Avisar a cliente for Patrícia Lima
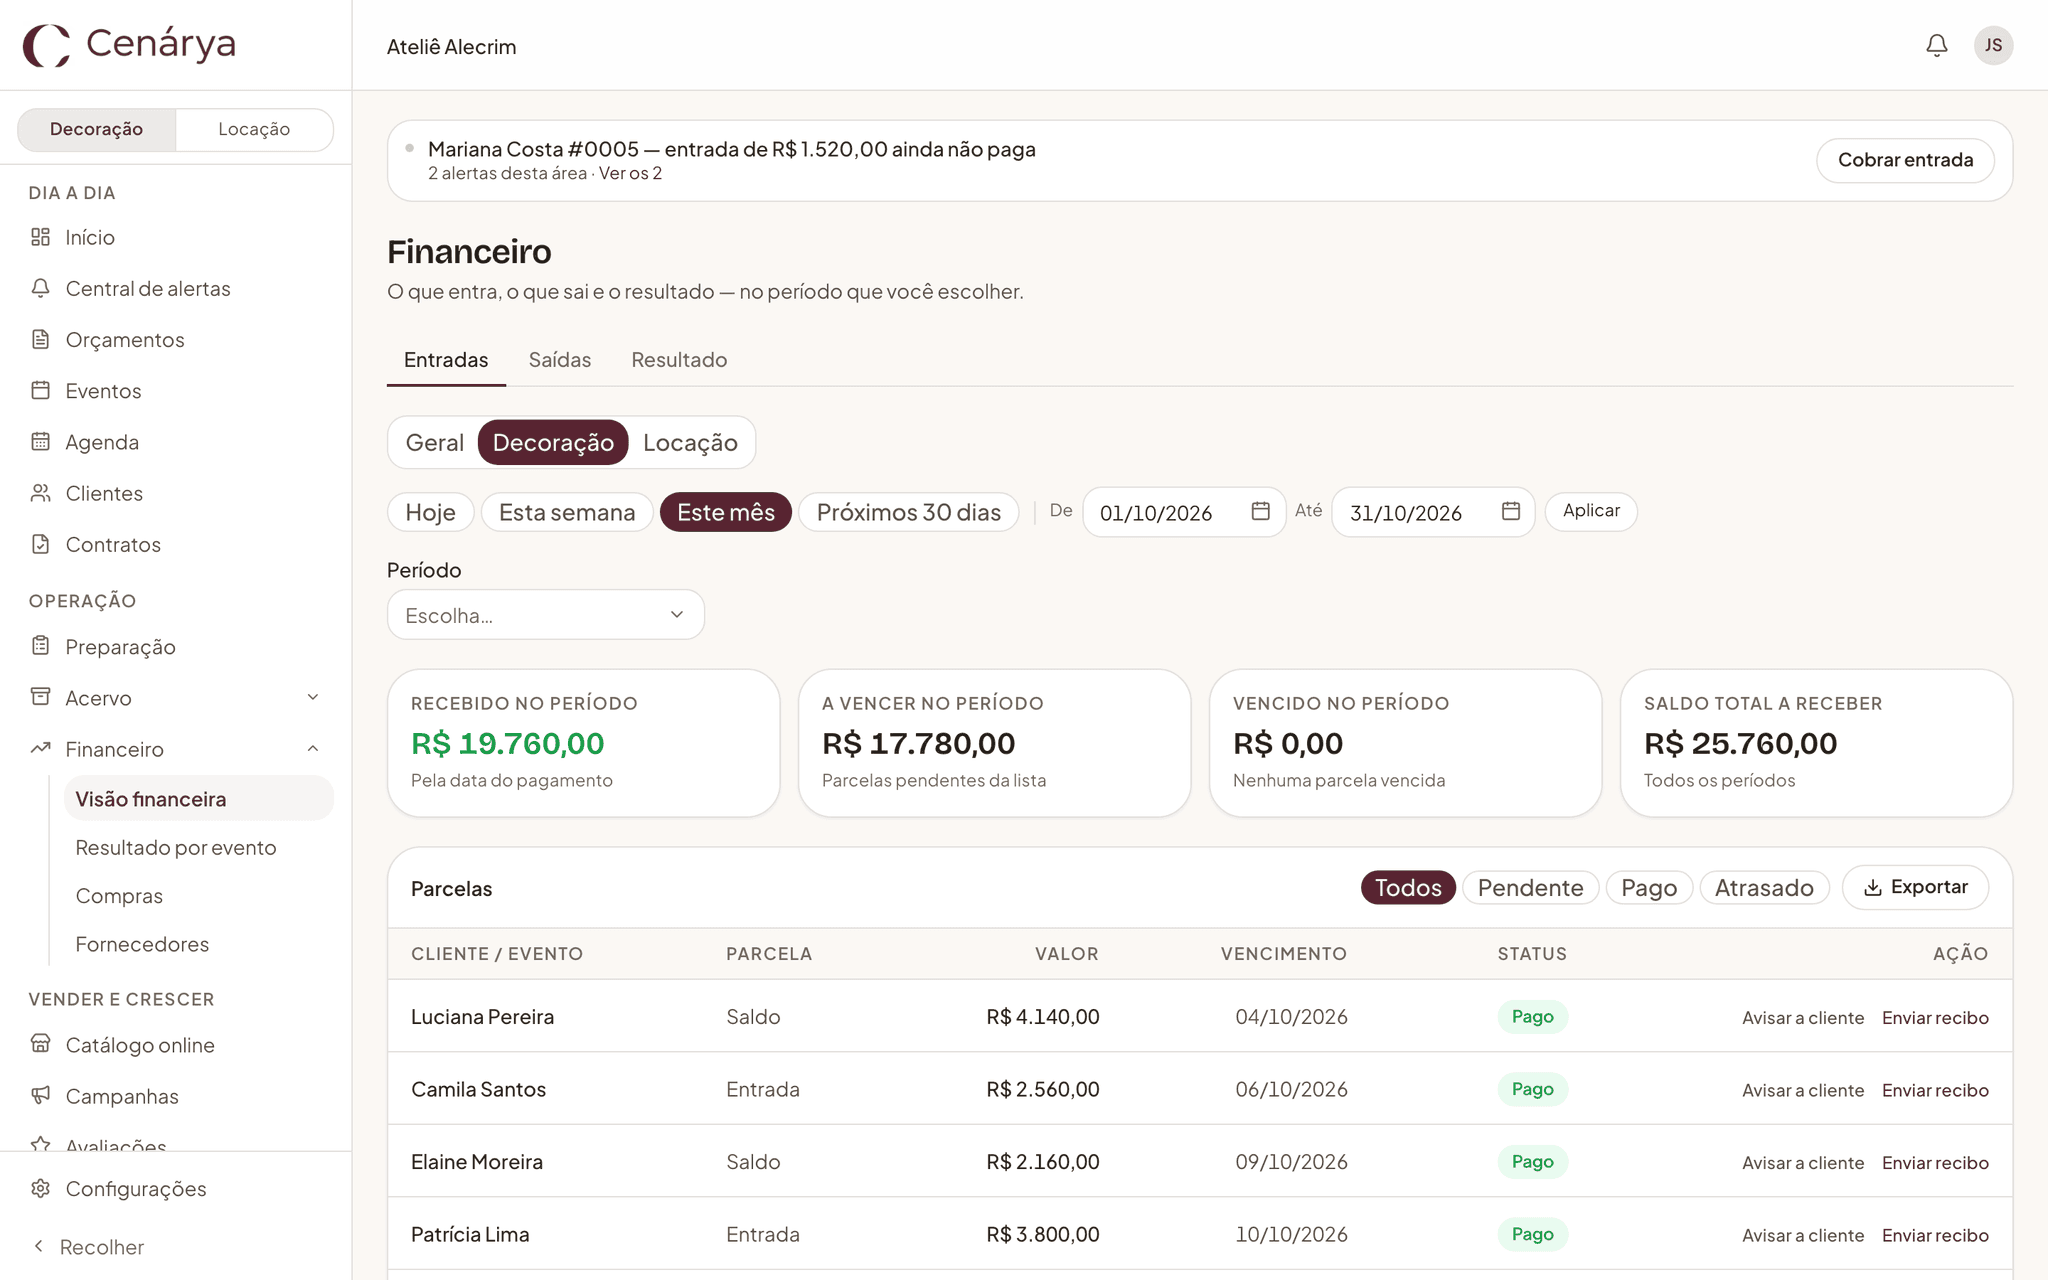Image resolution: width=2048 pixels, height=1280 pixels. 1803,1235
